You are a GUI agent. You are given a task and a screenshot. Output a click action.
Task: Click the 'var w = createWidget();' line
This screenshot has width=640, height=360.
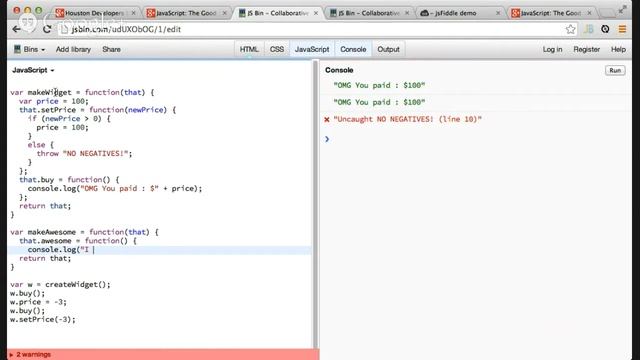[x=60, y=284]
